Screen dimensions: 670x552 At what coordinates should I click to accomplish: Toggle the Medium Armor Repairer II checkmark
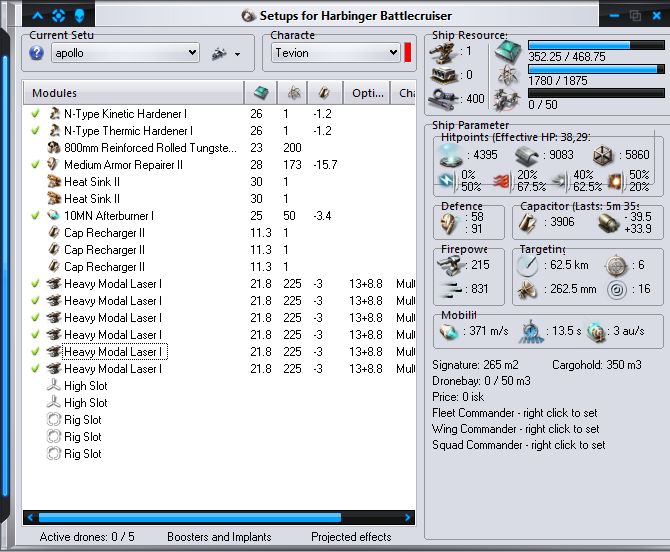pos(36,164)
